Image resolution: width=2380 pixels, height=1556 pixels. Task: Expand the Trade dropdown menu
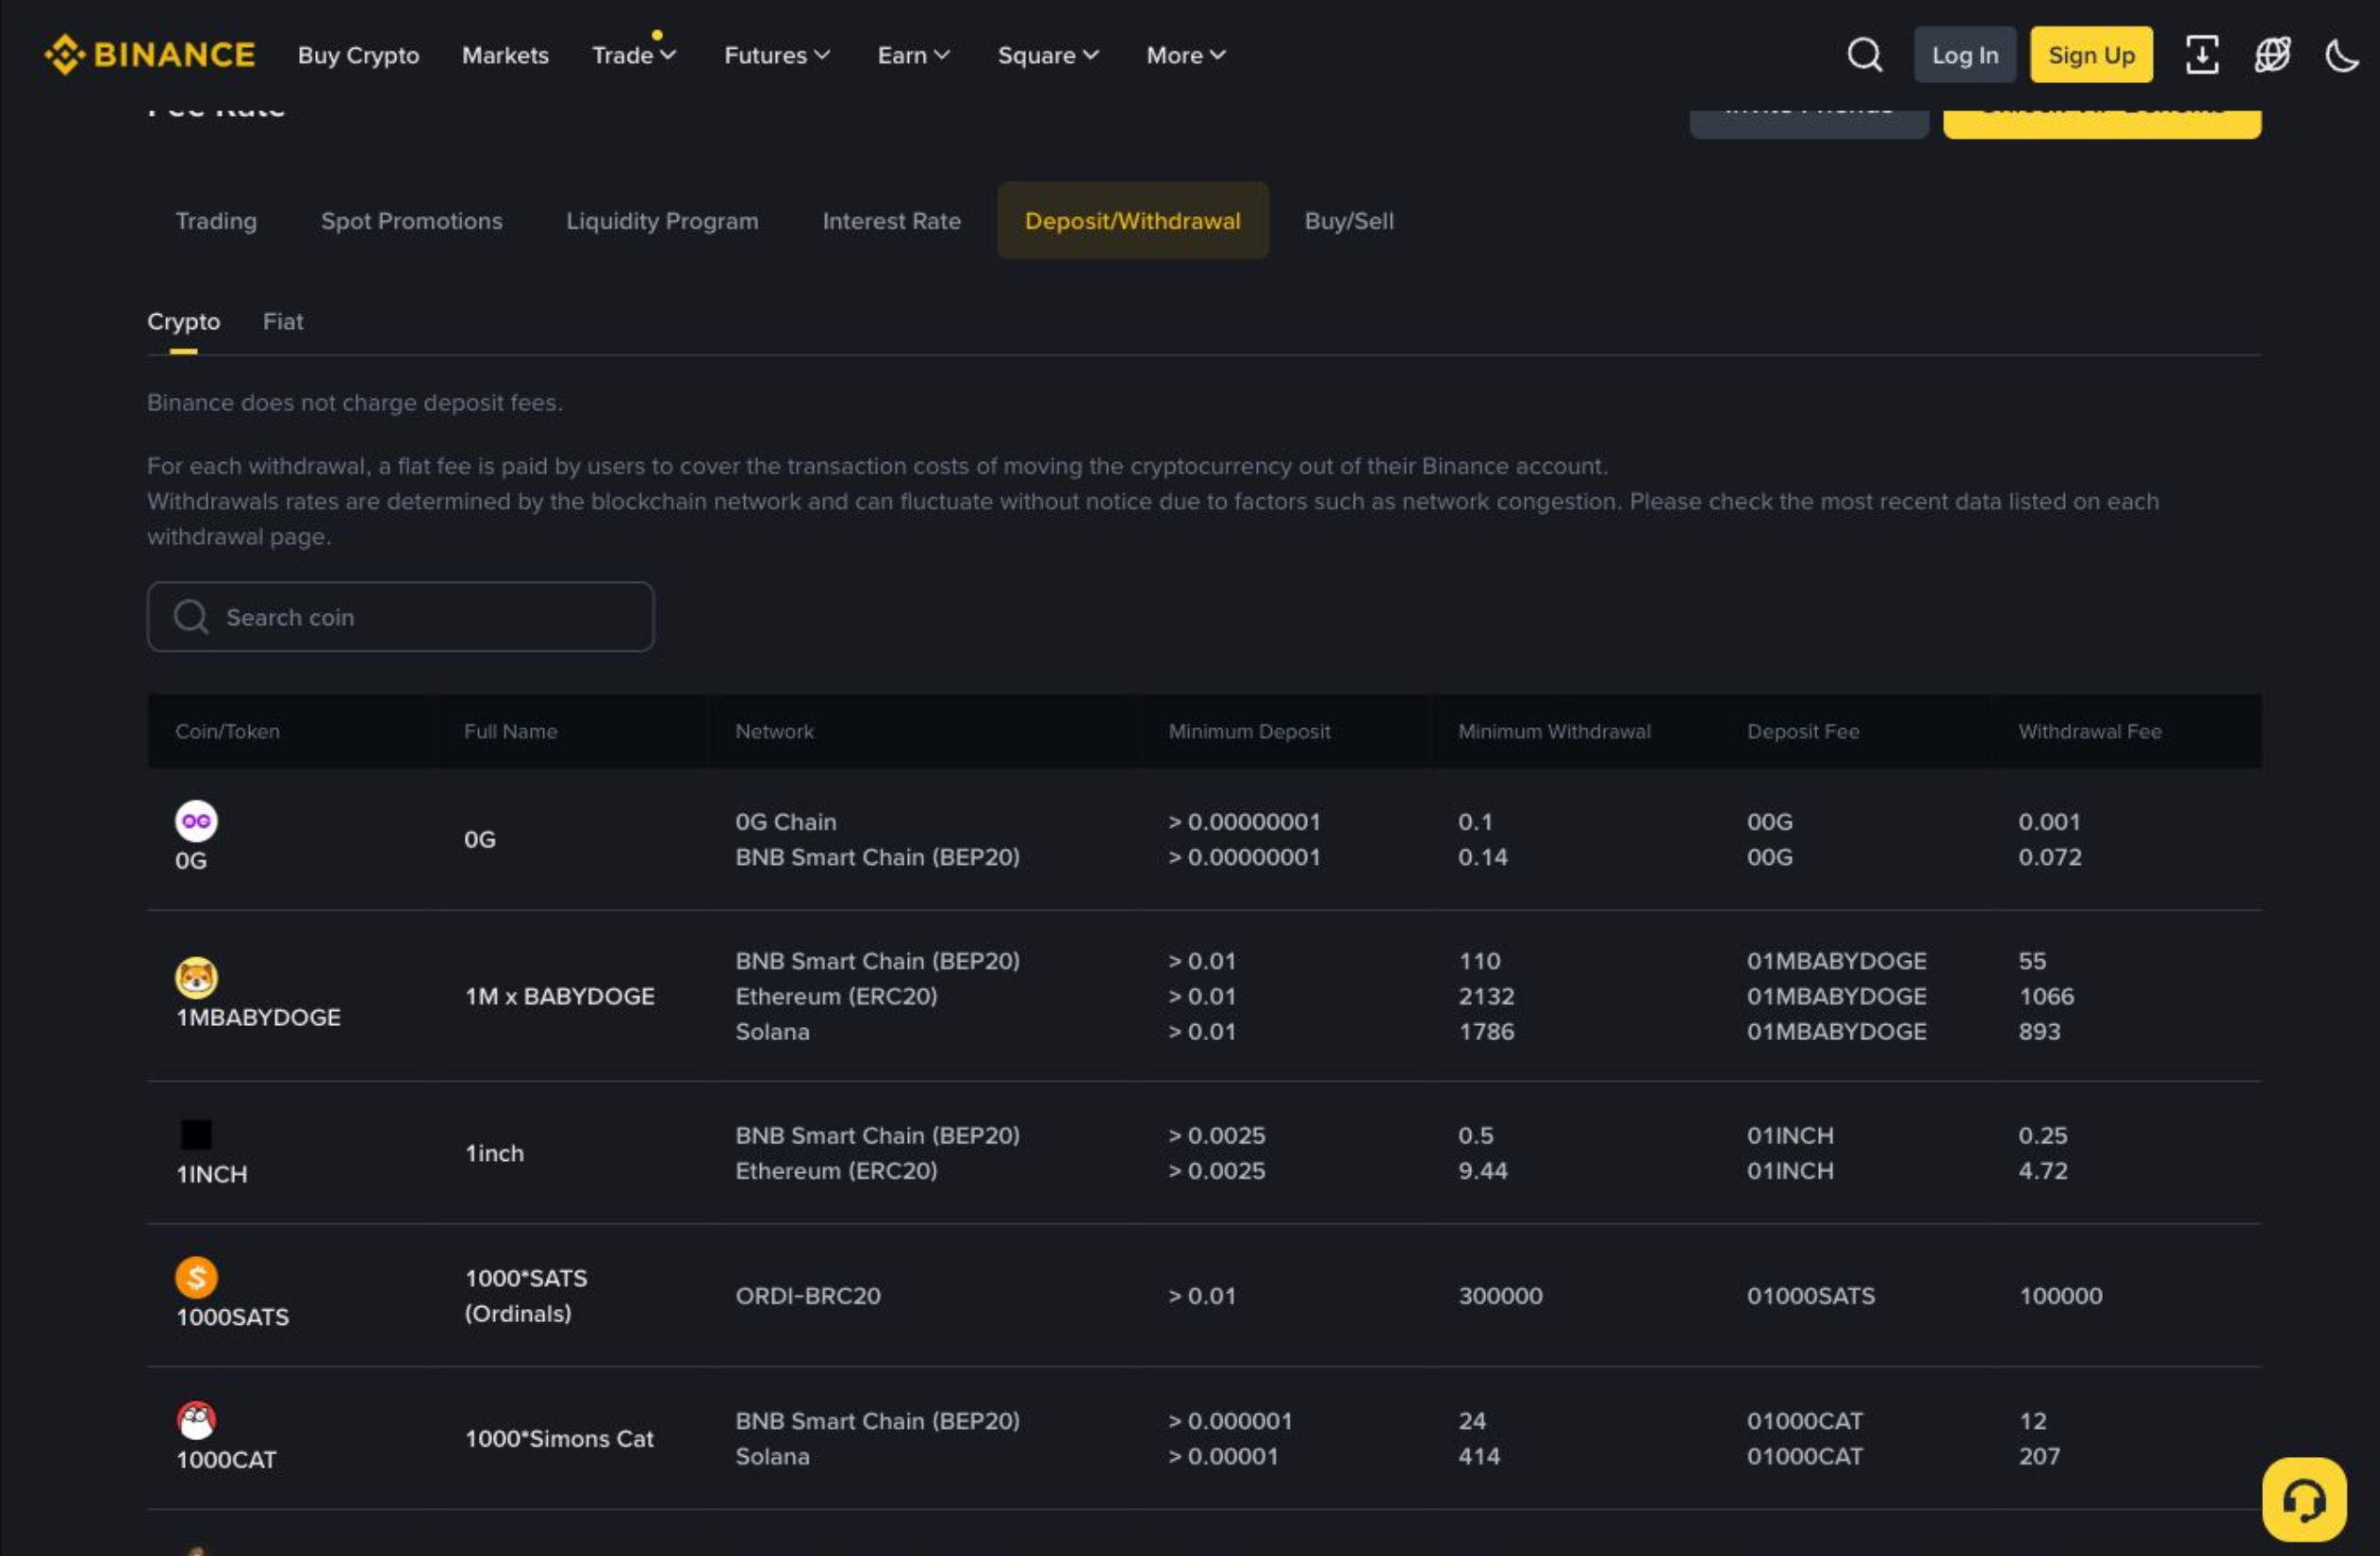(x=634, y=55)
